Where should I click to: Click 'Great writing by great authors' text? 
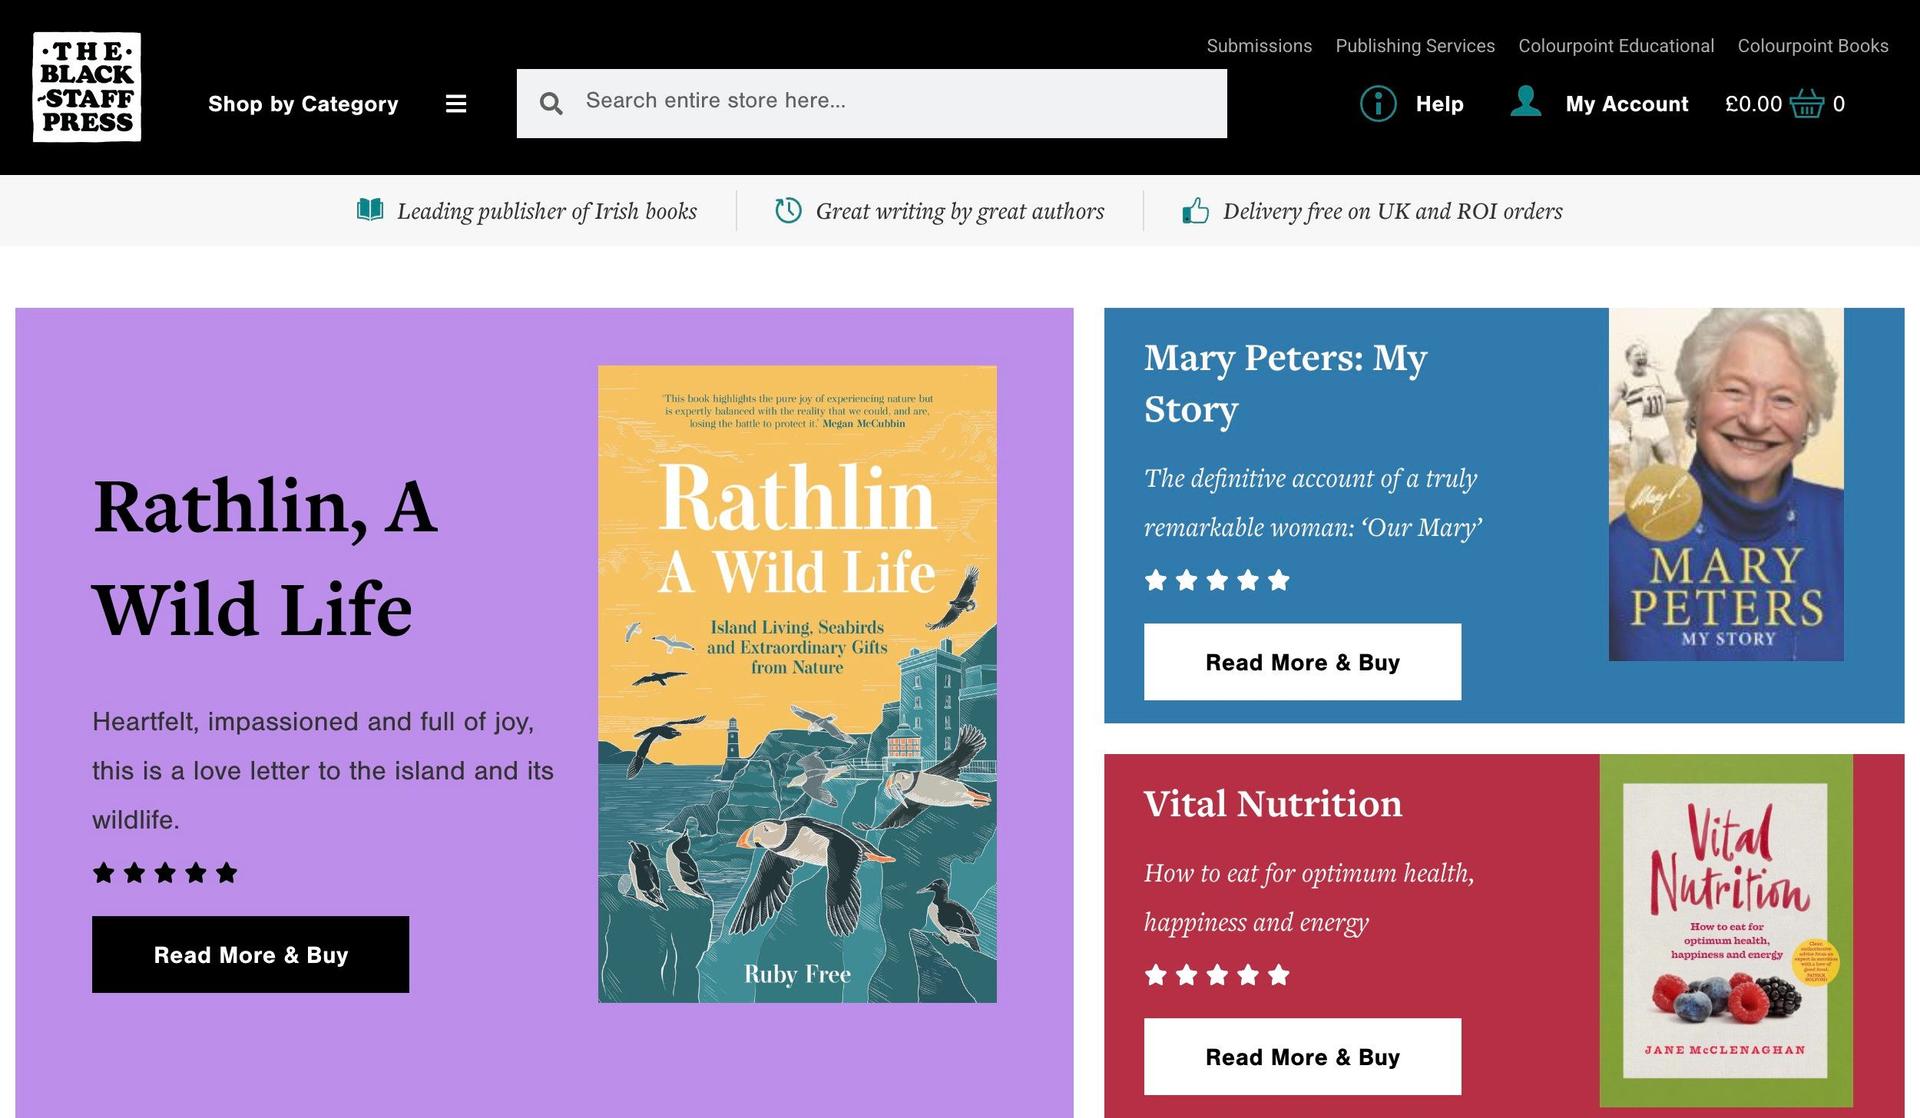960,211
